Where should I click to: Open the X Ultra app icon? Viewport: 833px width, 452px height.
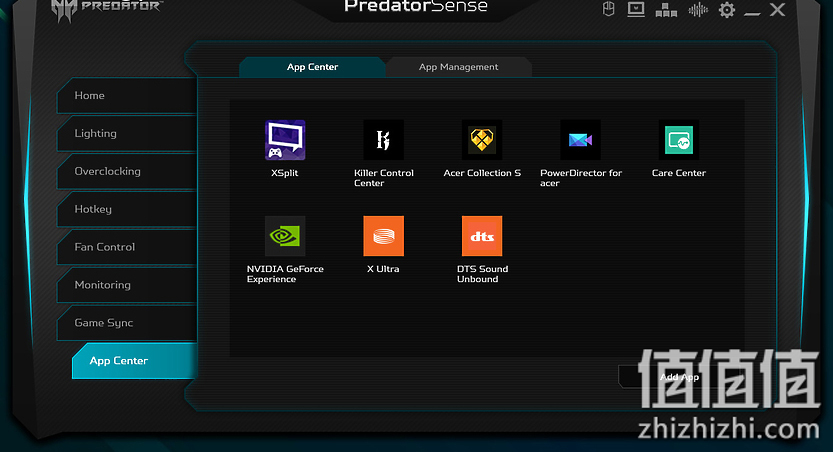[384, 236]
